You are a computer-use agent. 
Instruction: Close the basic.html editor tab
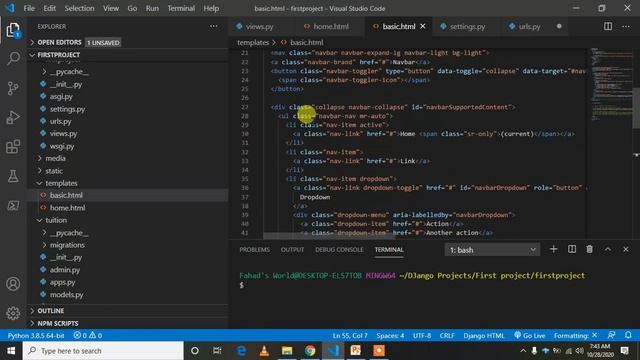coord(423,26)
